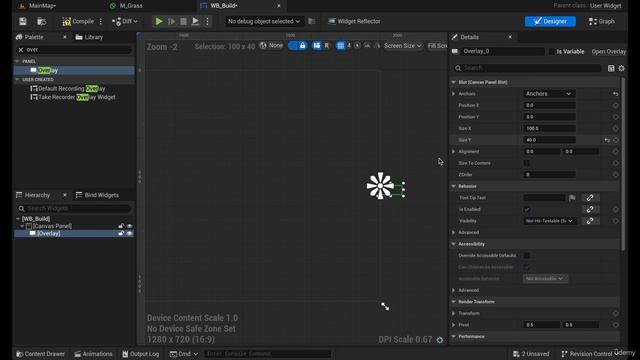
Task: Open the Screen Size dropdown
Action: pos(402,46)
